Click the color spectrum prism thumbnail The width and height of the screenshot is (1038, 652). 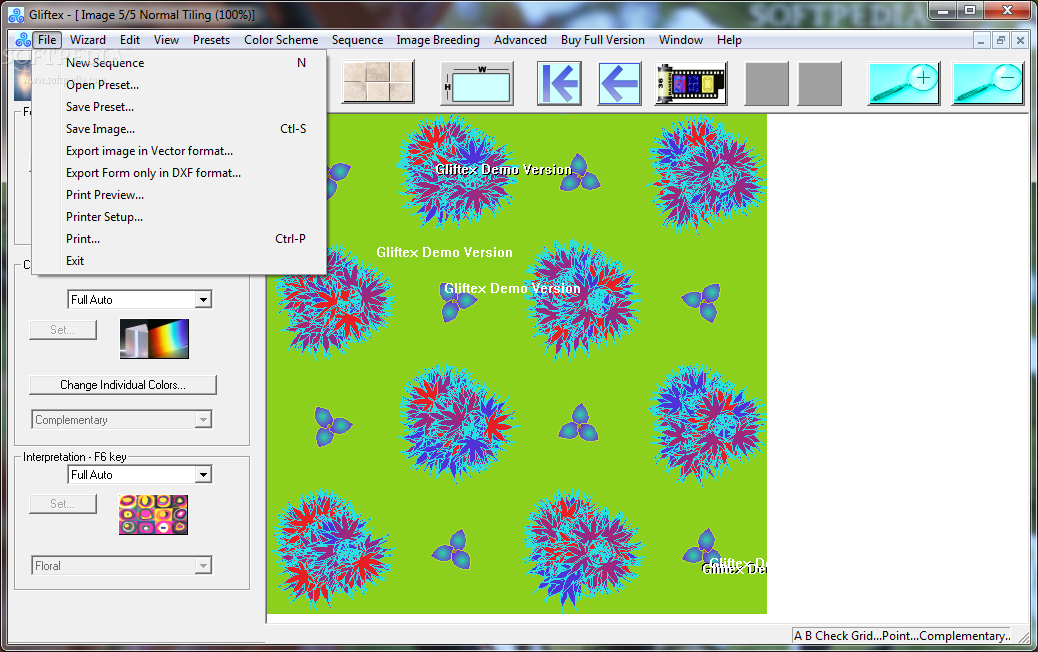[x=154, y=339]
